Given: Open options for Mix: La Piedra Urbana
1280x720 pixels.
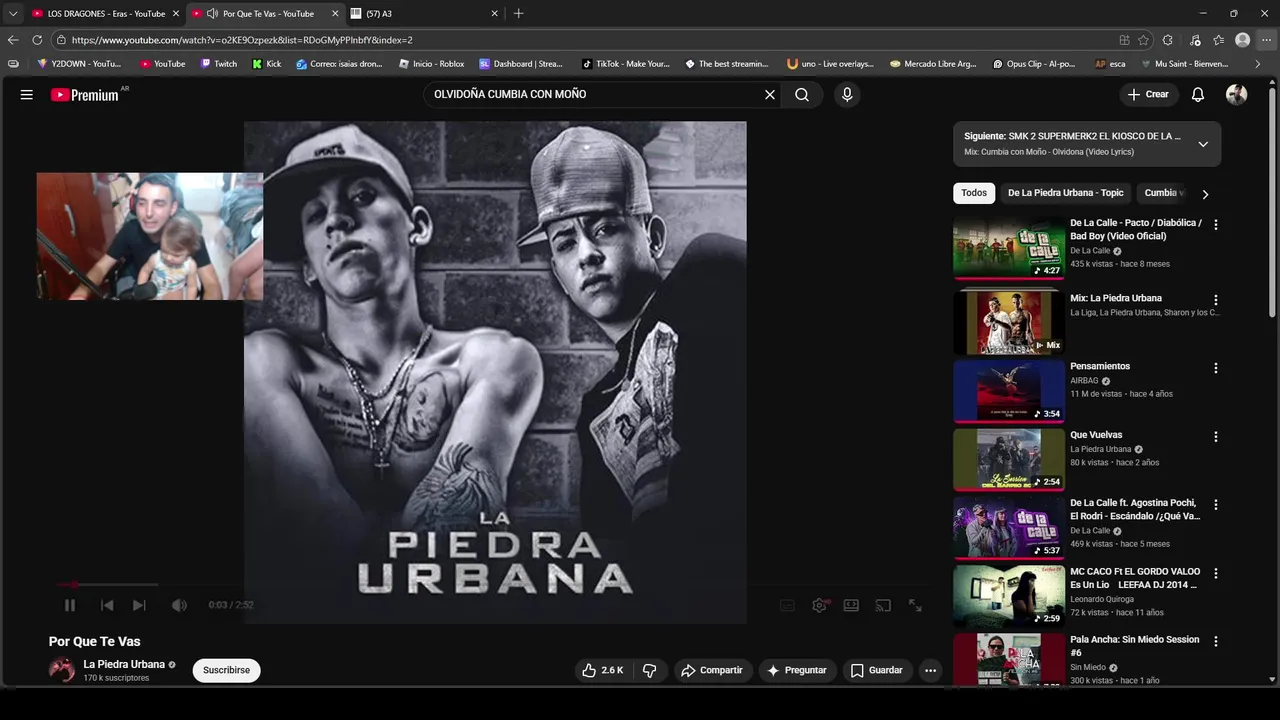Looking at the screenshot, I should 1216,300.
